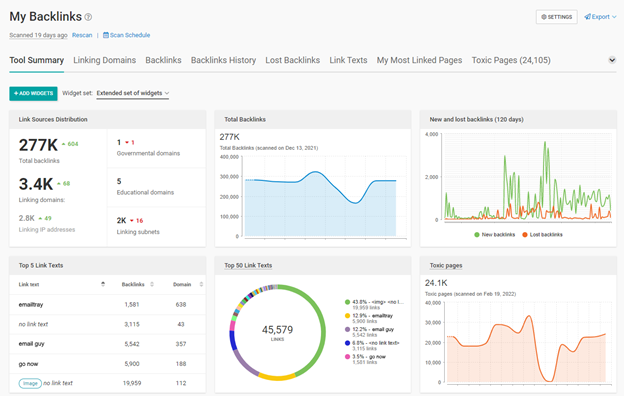
Task: Select the Tool Summary tab
Action: 37,60
